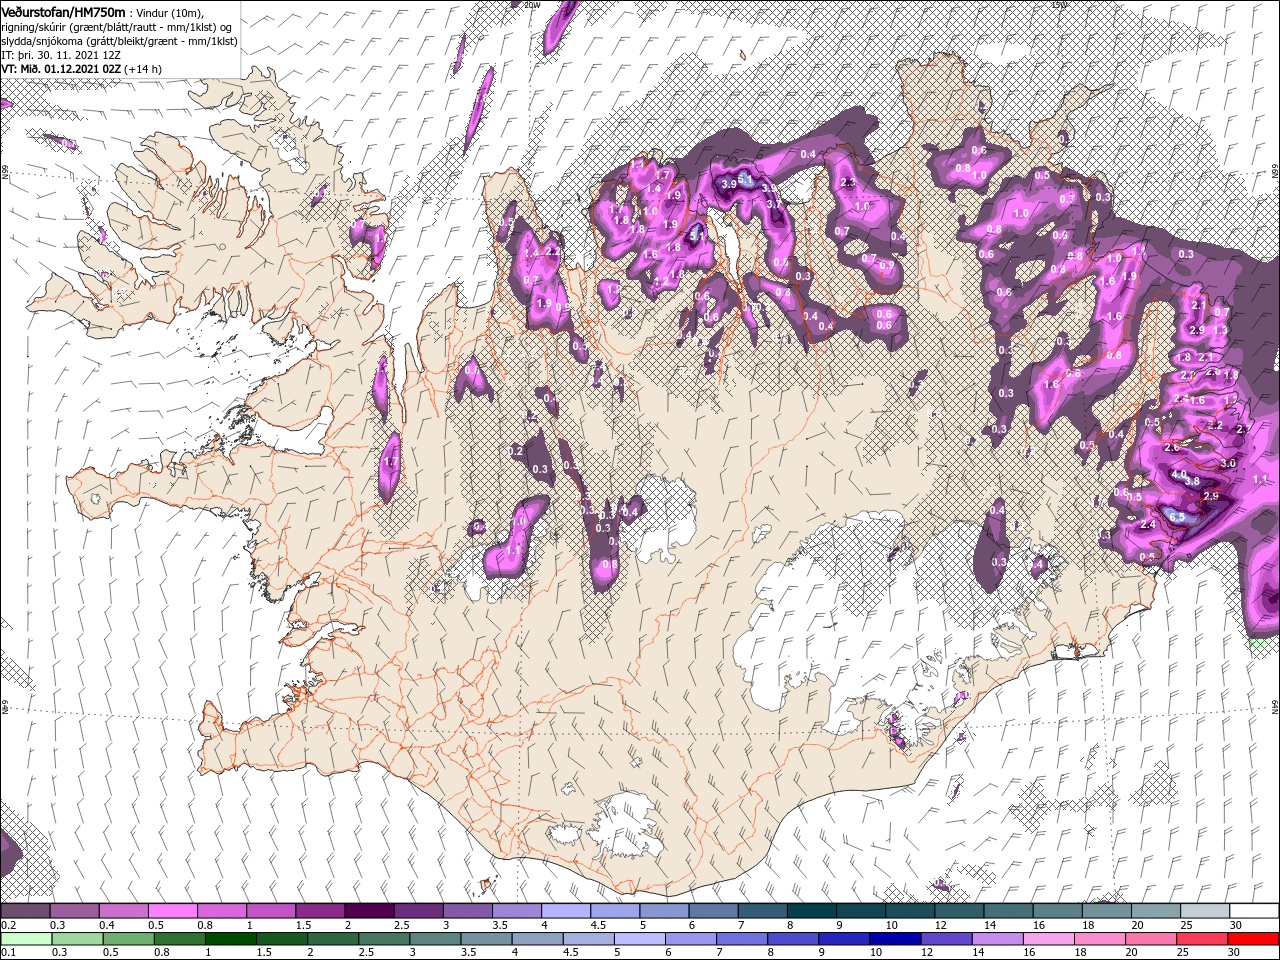Pick the lower deep blue swatch between 10 and 12
The height and width of the screenshot is (960, 1280).
point(894,939)
